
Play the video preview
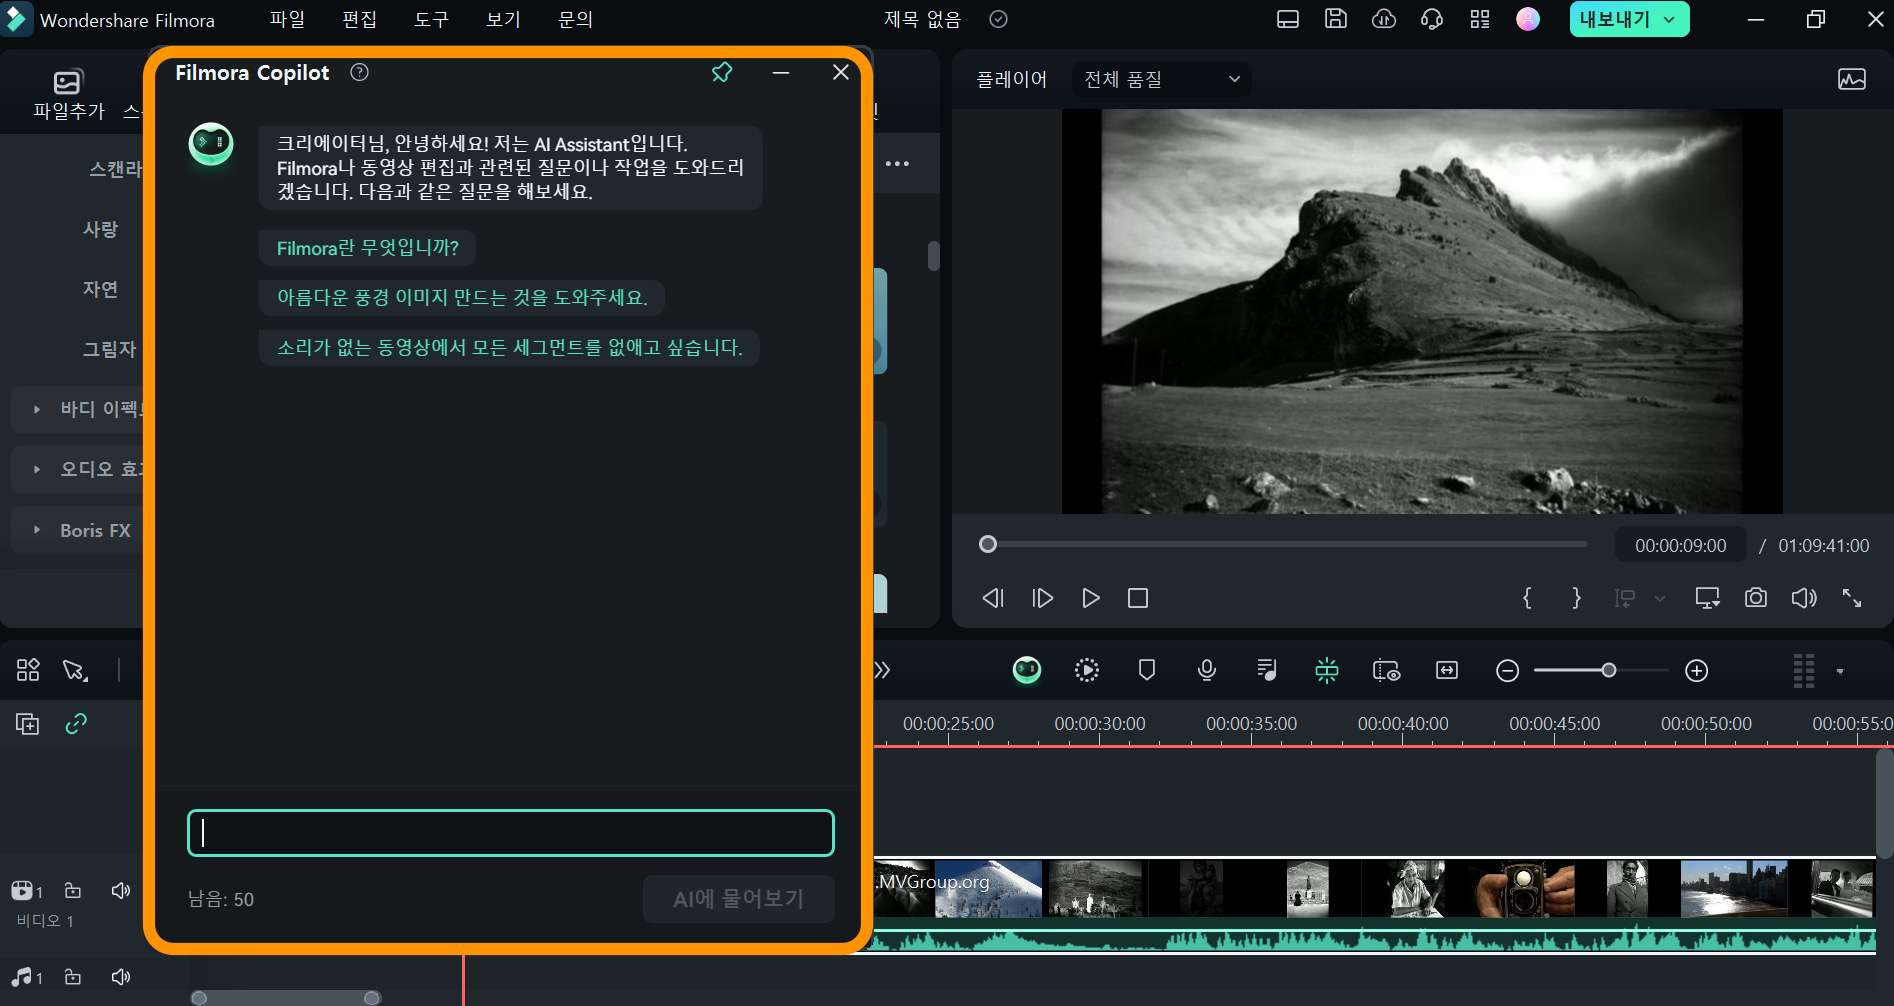pos(1091,598)
